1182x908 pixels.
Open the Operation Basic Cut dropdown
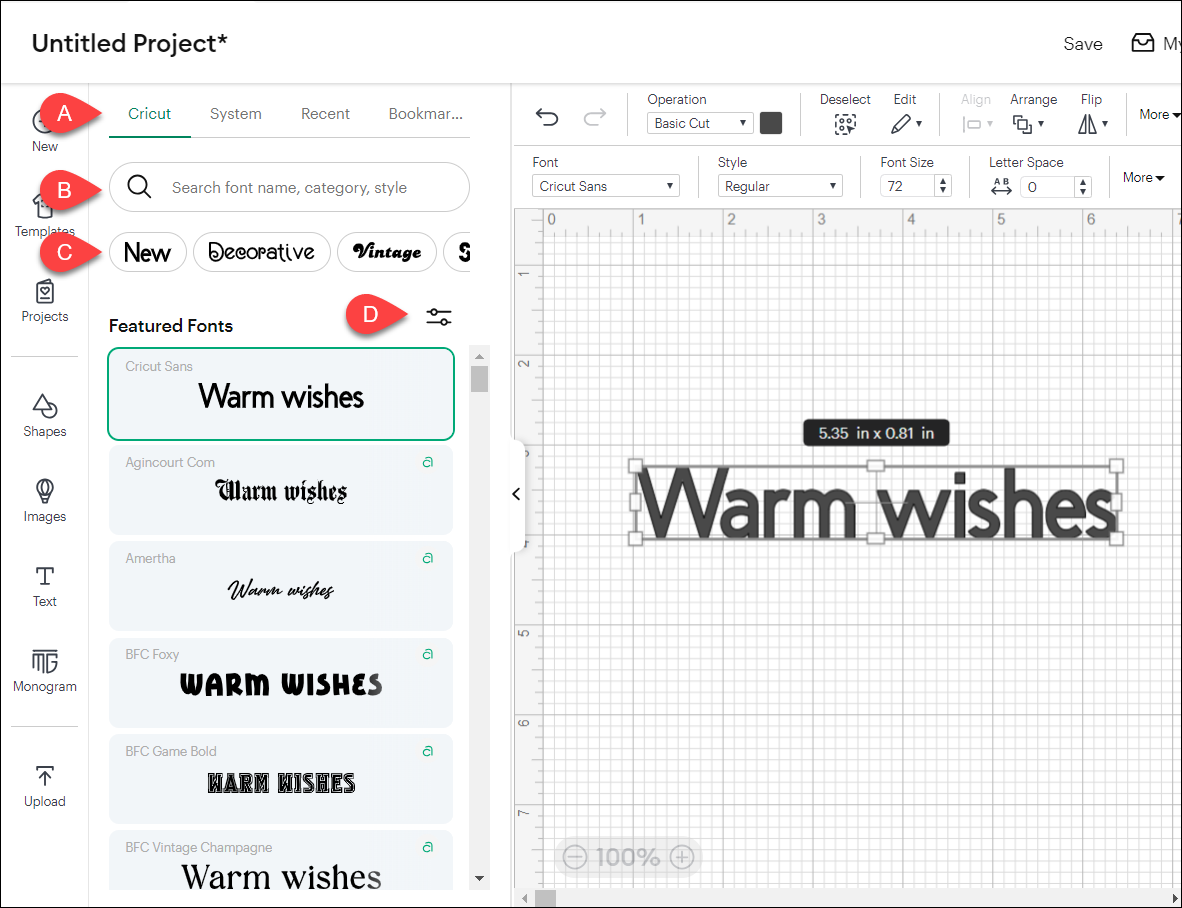pos(699,122)
